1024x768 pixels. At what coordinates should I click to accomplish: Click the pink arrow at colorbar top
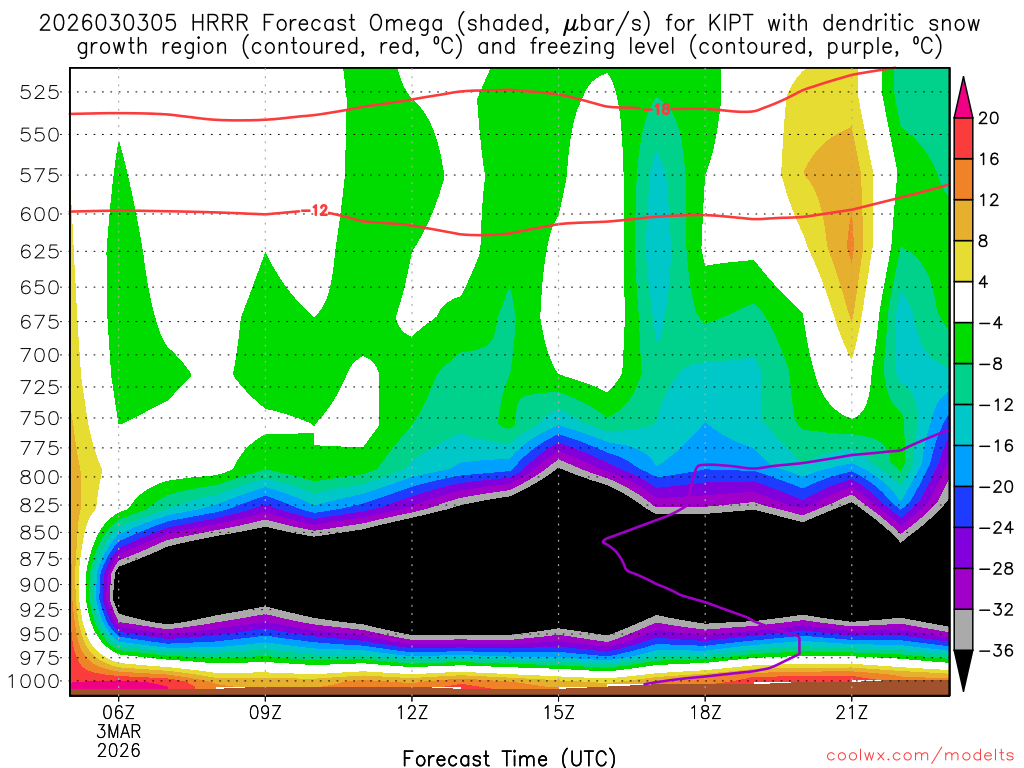(x=963, y=98)
